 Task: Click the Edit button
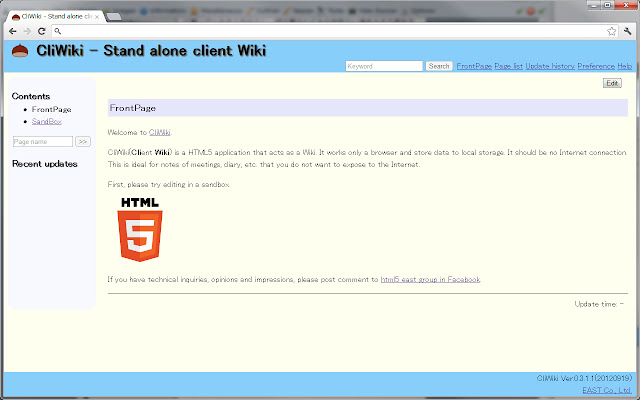[x=612, y=83]
